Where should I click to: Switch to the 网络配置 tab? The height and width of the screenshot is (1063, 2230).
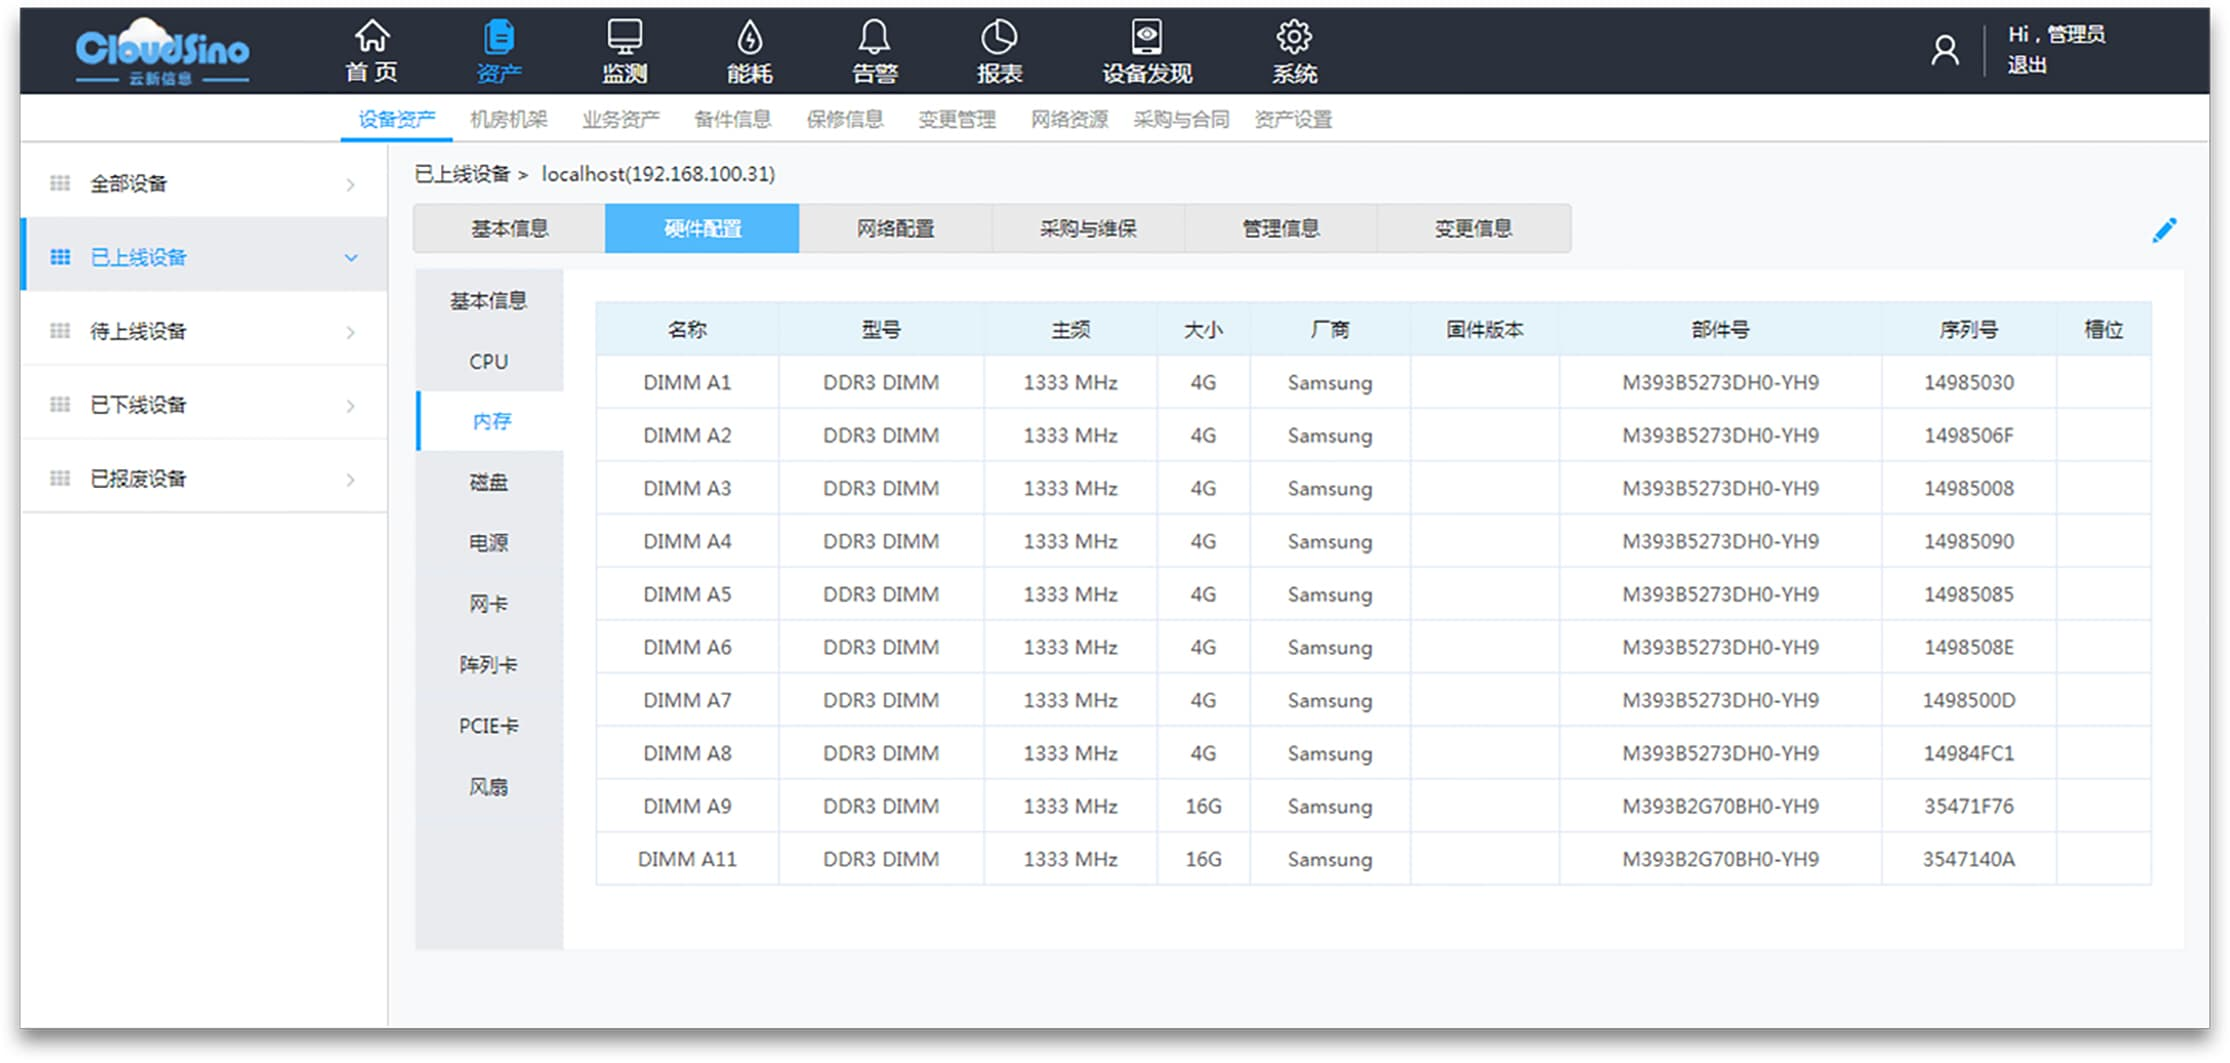pos(895,229)
